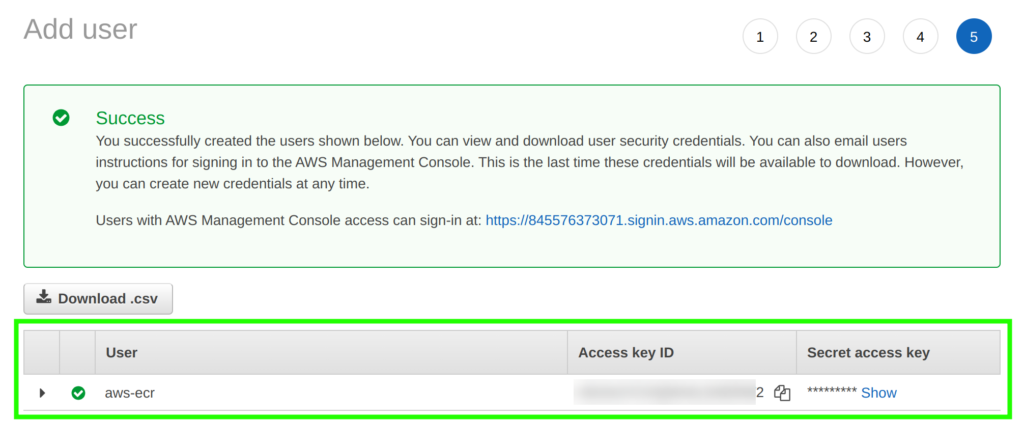
Task: Select step 3 in the wizard
Action: (x=867, y=37)
